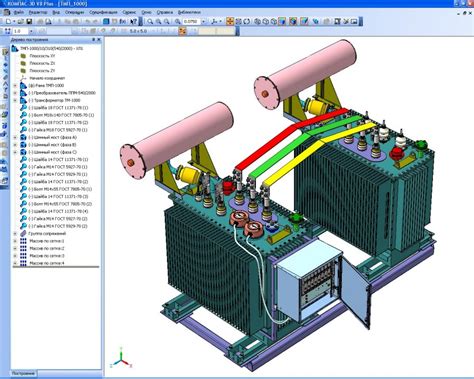The width and height of the screenshot is (474, 379).
Task: Expand the Рама ТМП-1000 tree node
Action: pos(15,86)
